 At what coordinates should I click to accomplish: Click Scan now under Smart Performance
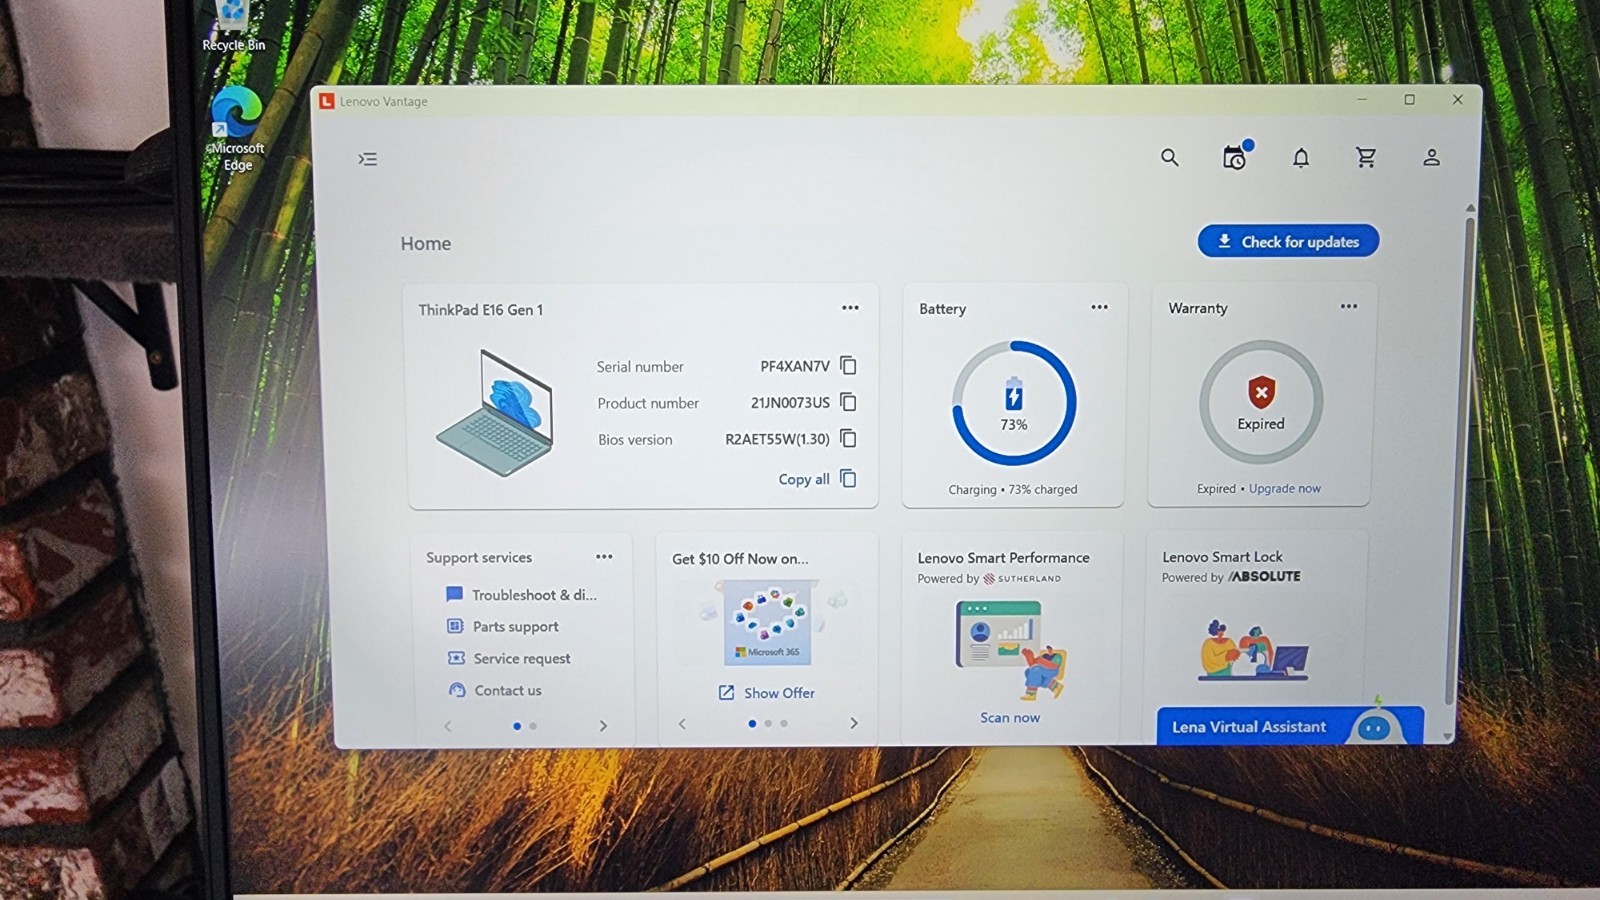tap(1010, 717)
